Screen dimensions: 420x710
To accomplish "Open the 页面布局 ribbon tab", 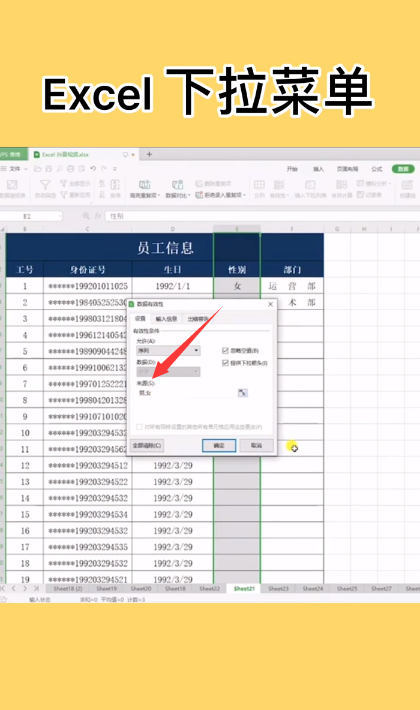I will [x=347, y=169].
